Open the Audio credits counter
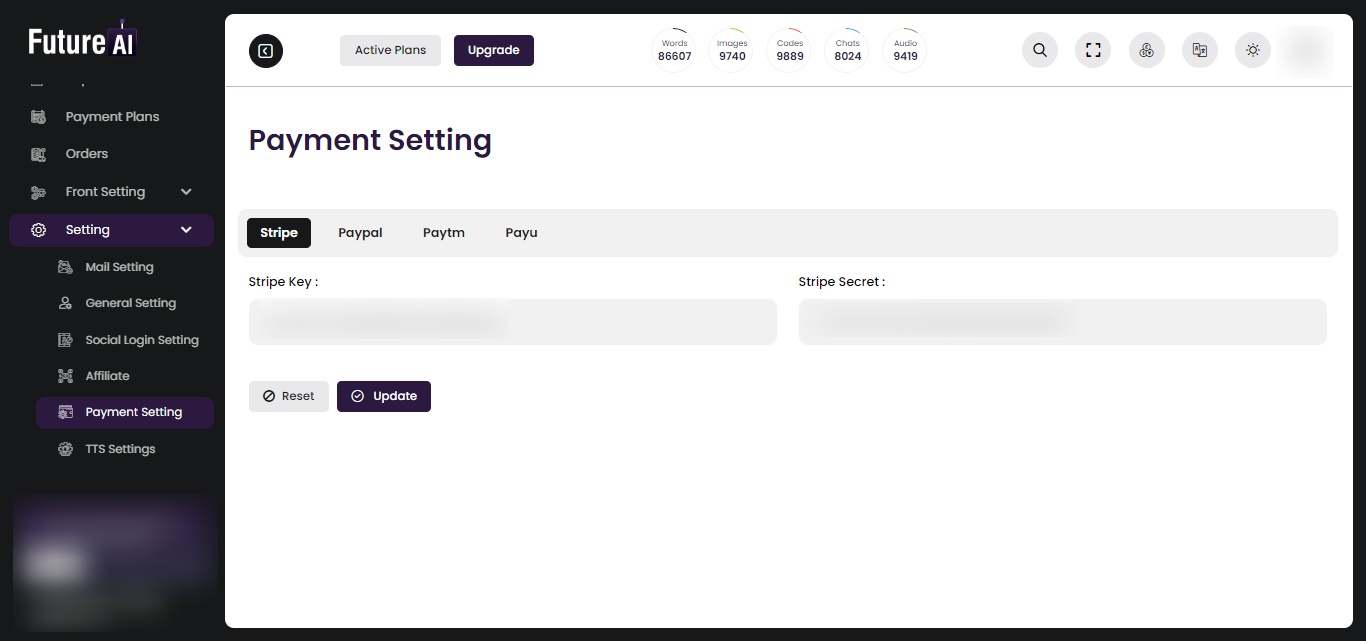The width and height of the screenshot is (1366, 641). click(904, 49)
